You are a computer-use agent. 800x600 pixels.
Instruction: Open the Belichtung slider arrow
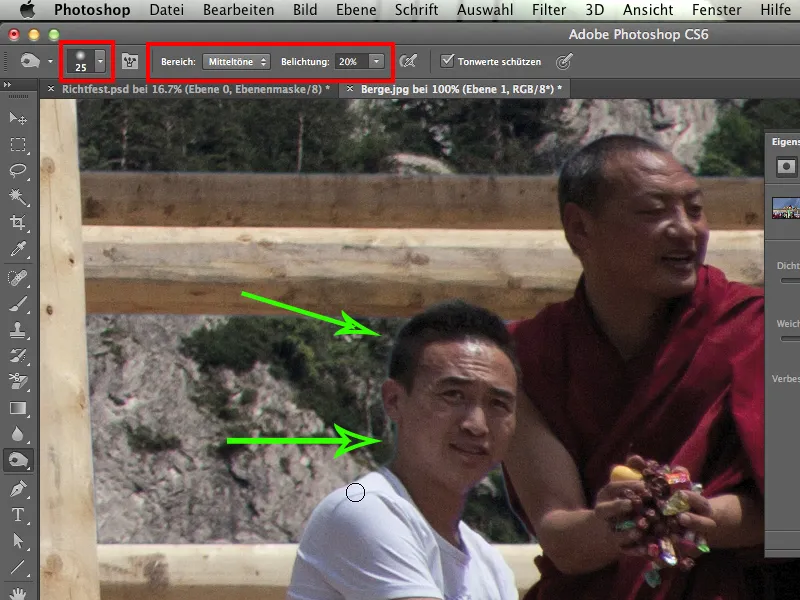coord(377,62)
